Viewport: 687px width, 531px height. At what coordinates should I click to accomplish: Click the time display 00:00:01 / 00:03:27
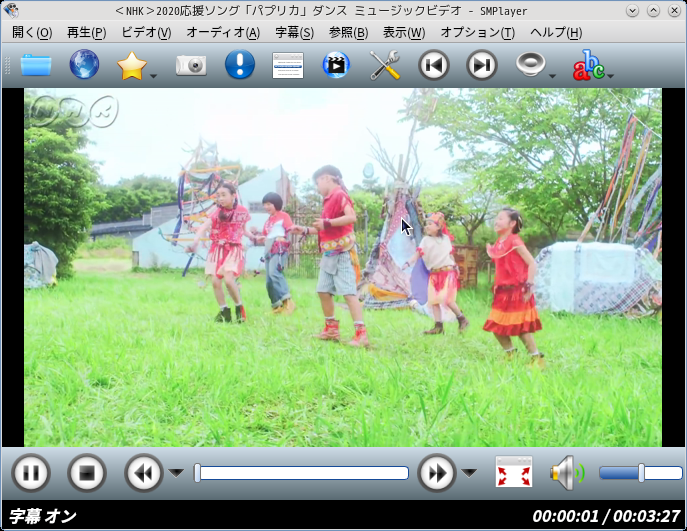coord(606,517)
